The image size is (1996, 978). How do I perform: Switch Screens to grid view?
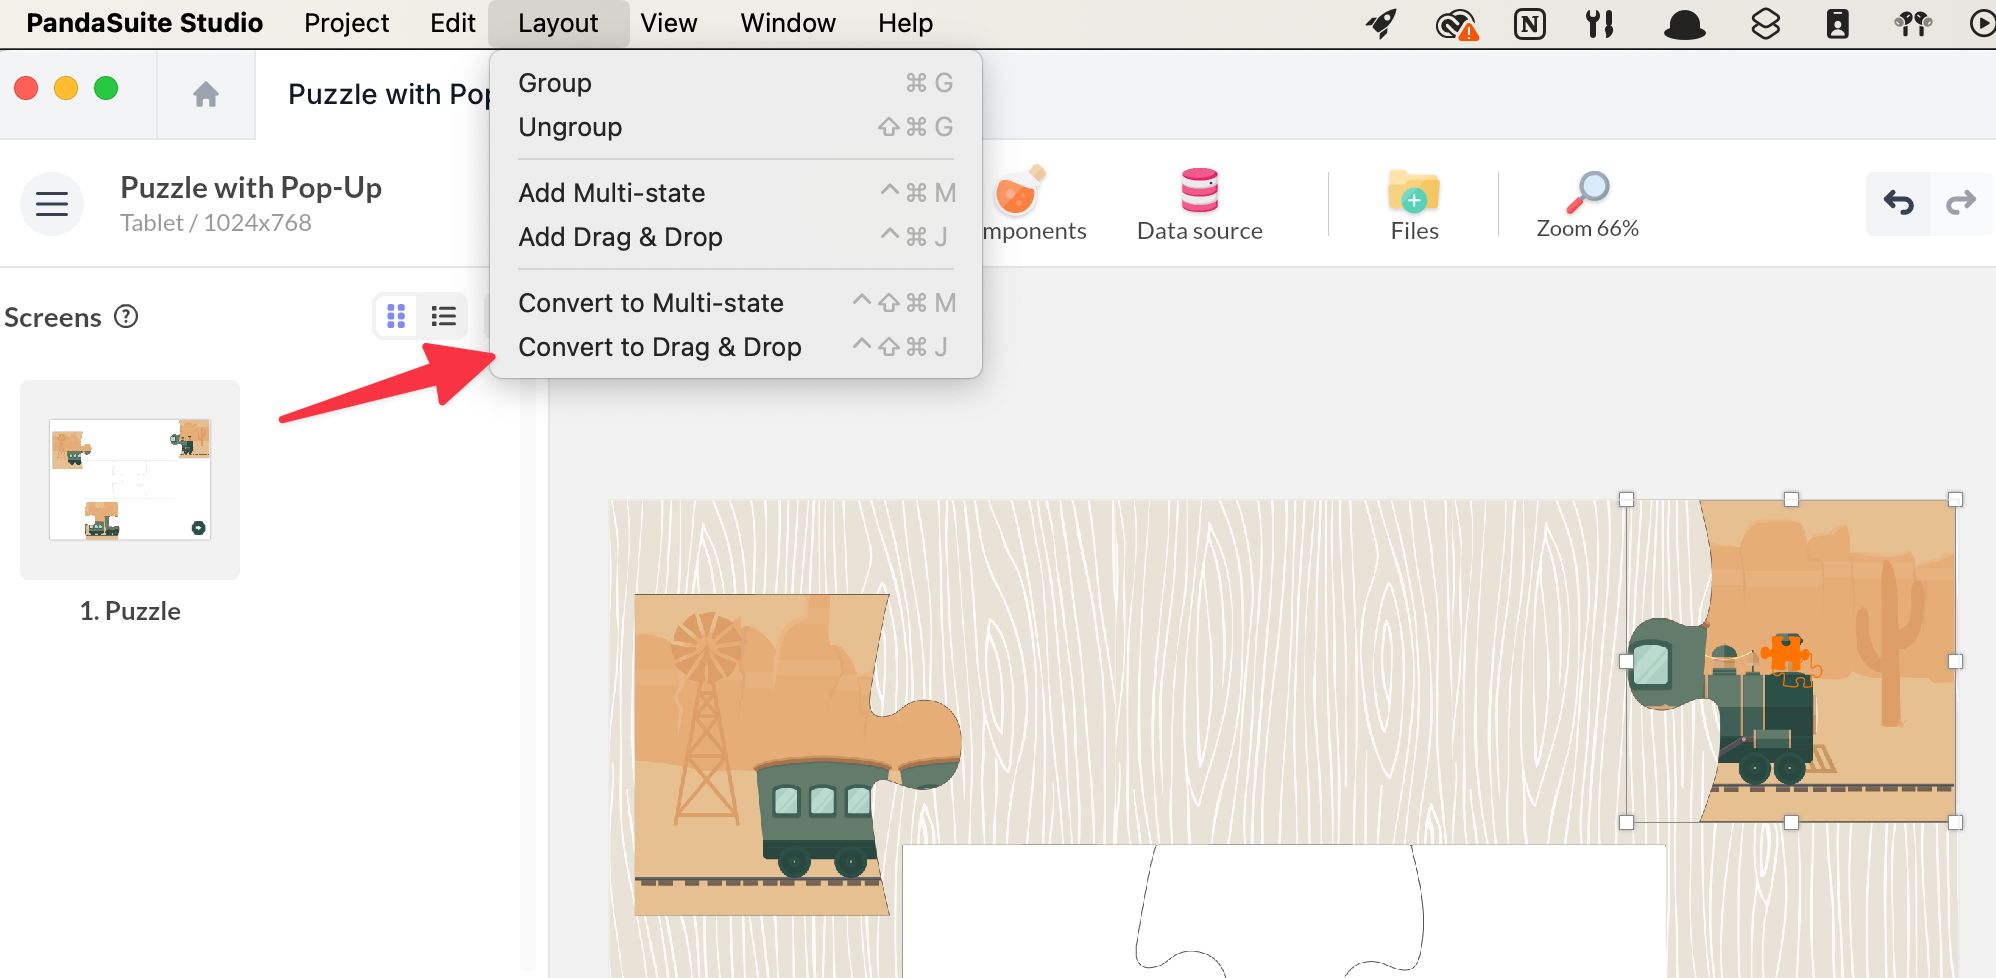tap(396, 317)
